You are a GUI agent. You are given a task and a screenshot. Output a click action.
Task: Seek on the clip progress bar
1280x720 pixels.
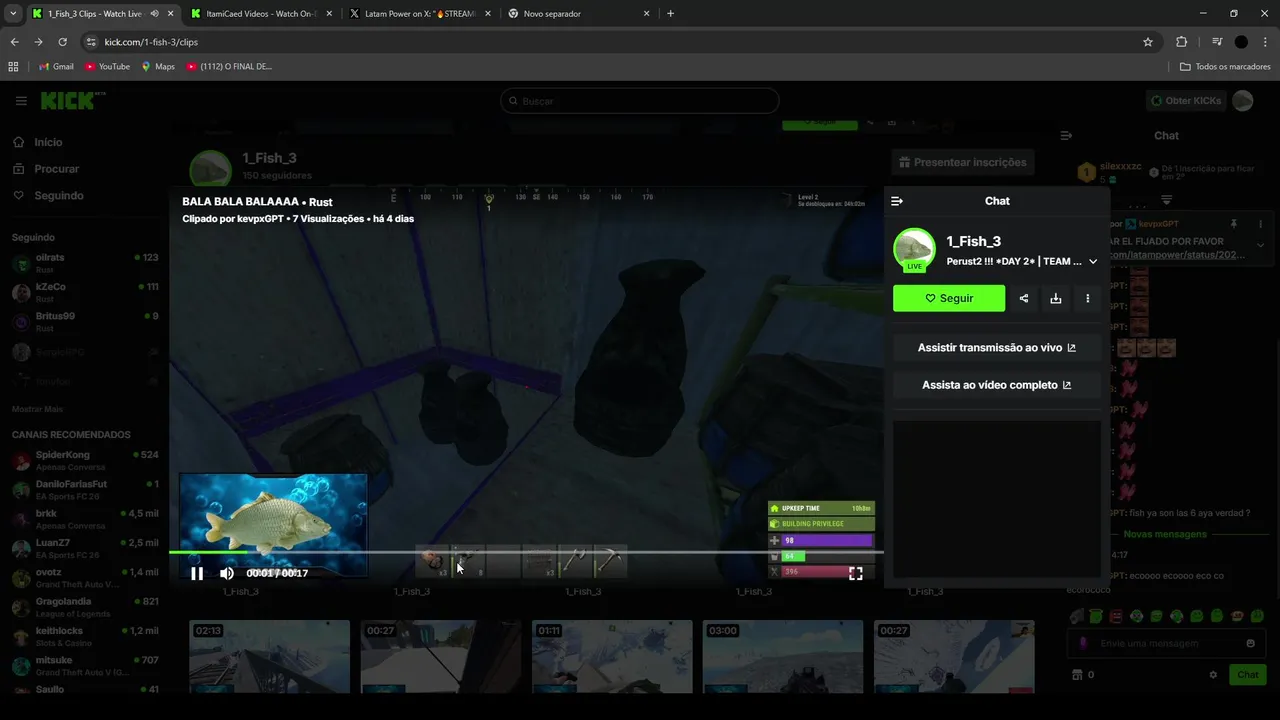(526, 552)
